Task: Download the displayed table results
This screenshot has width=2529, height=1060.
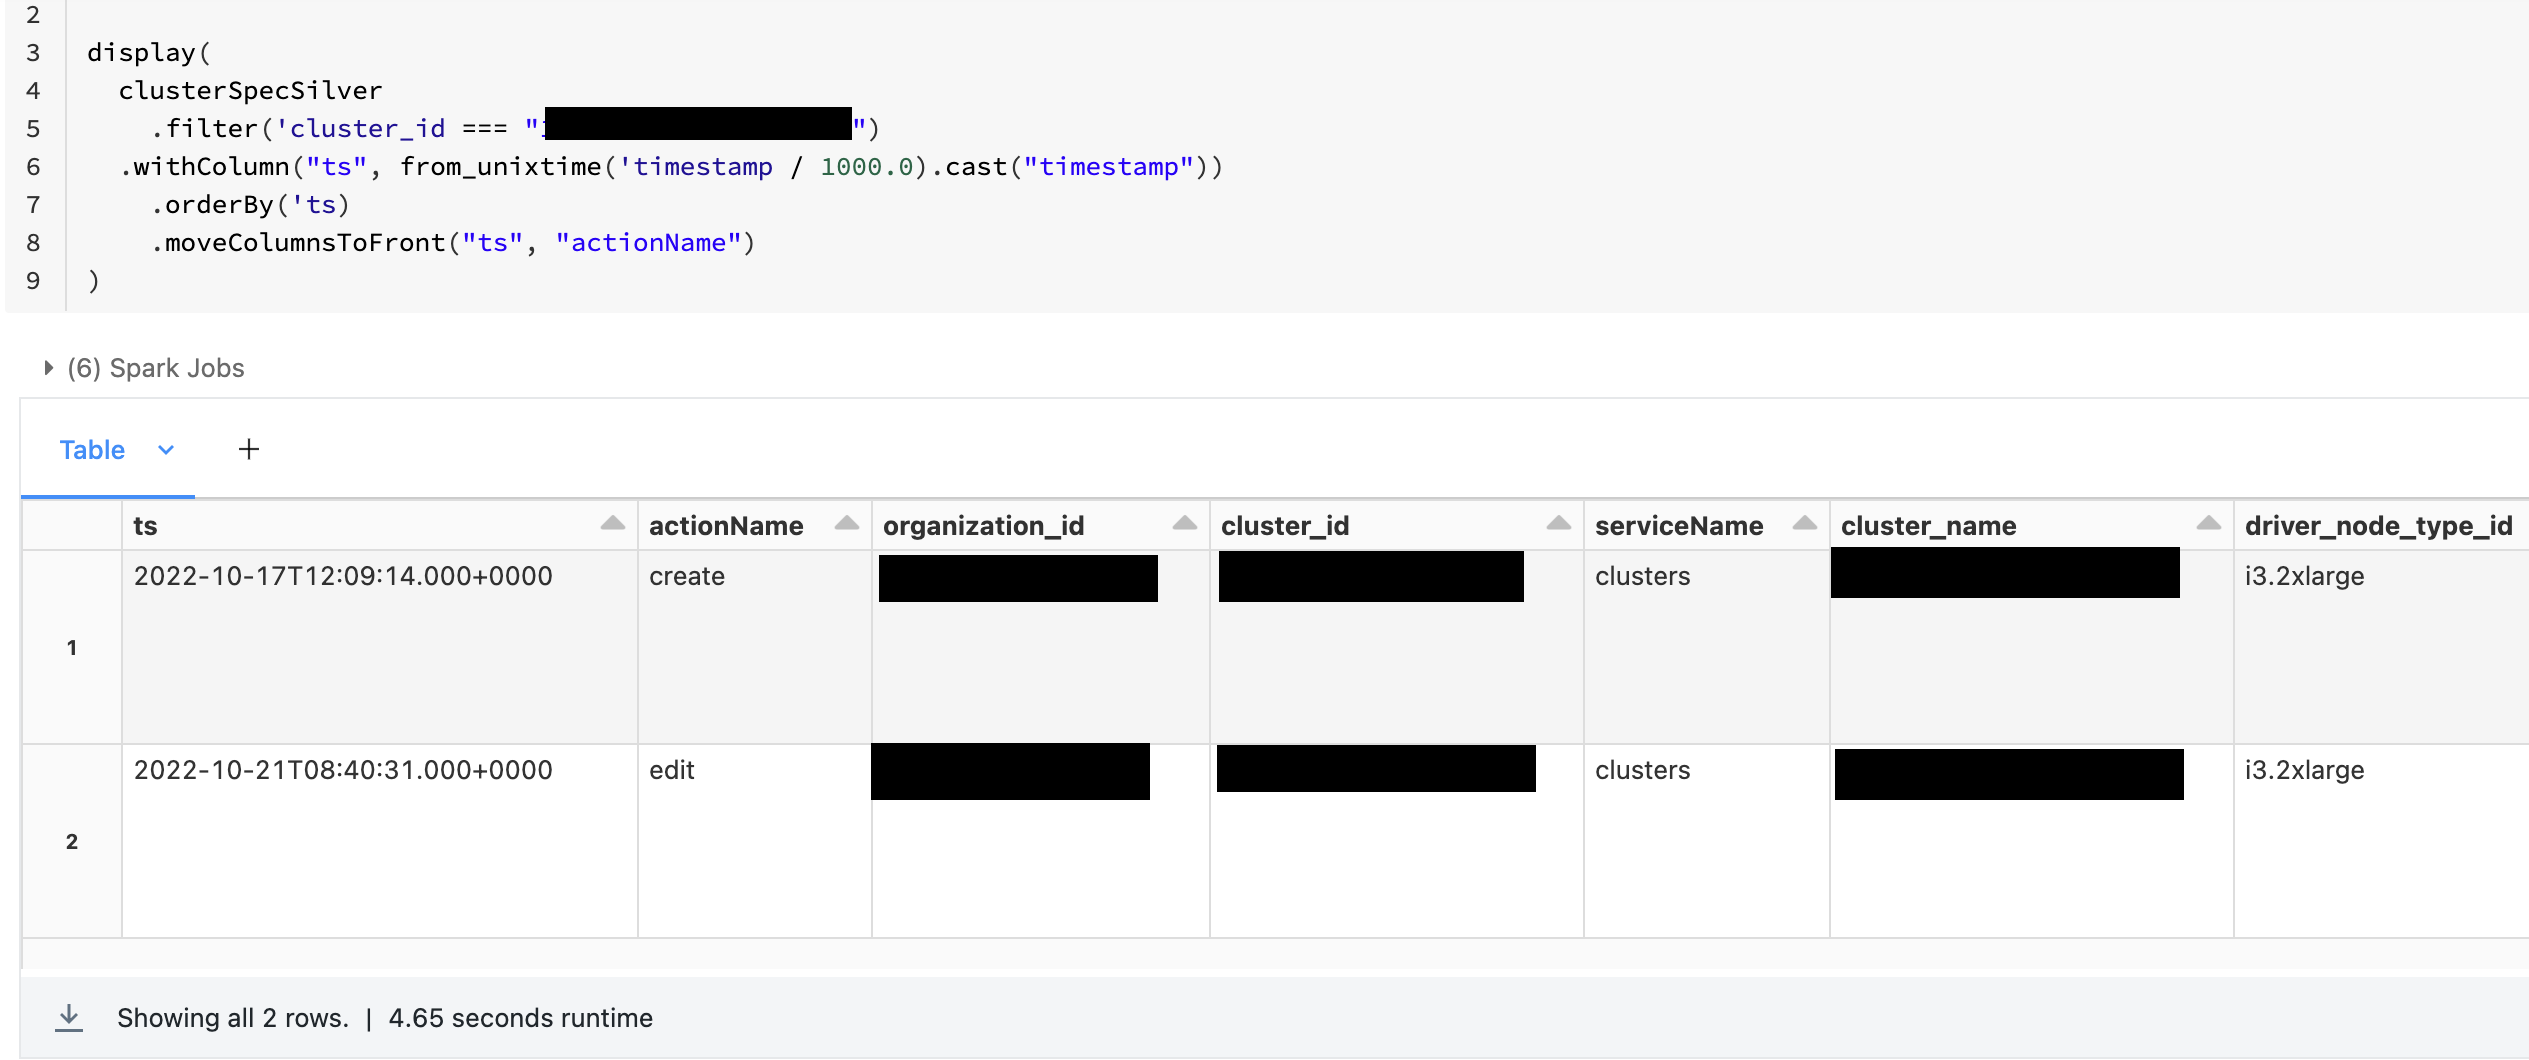Action: pos(69,1016)
